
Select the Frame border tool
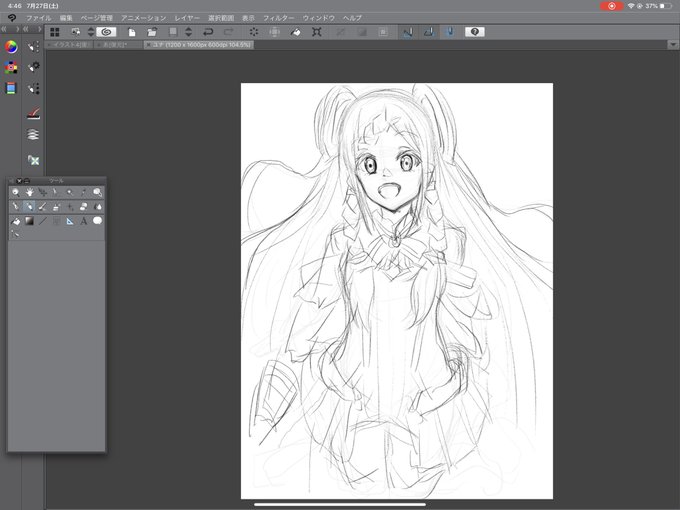point(56,221)
